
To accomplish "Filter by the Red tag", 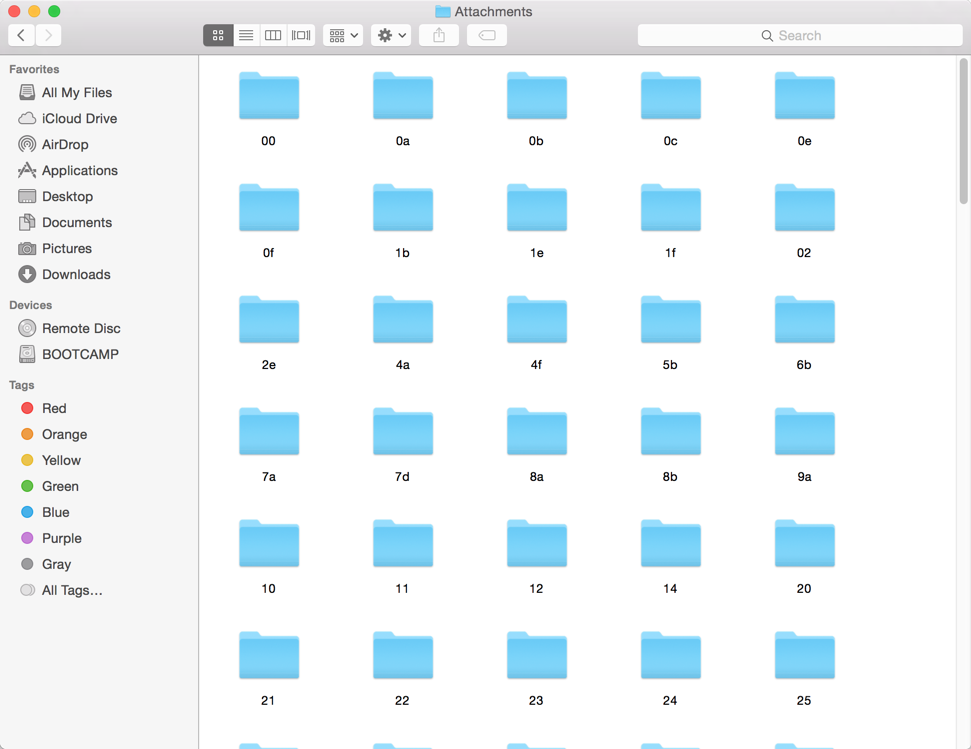I will (x=54, y=408).
